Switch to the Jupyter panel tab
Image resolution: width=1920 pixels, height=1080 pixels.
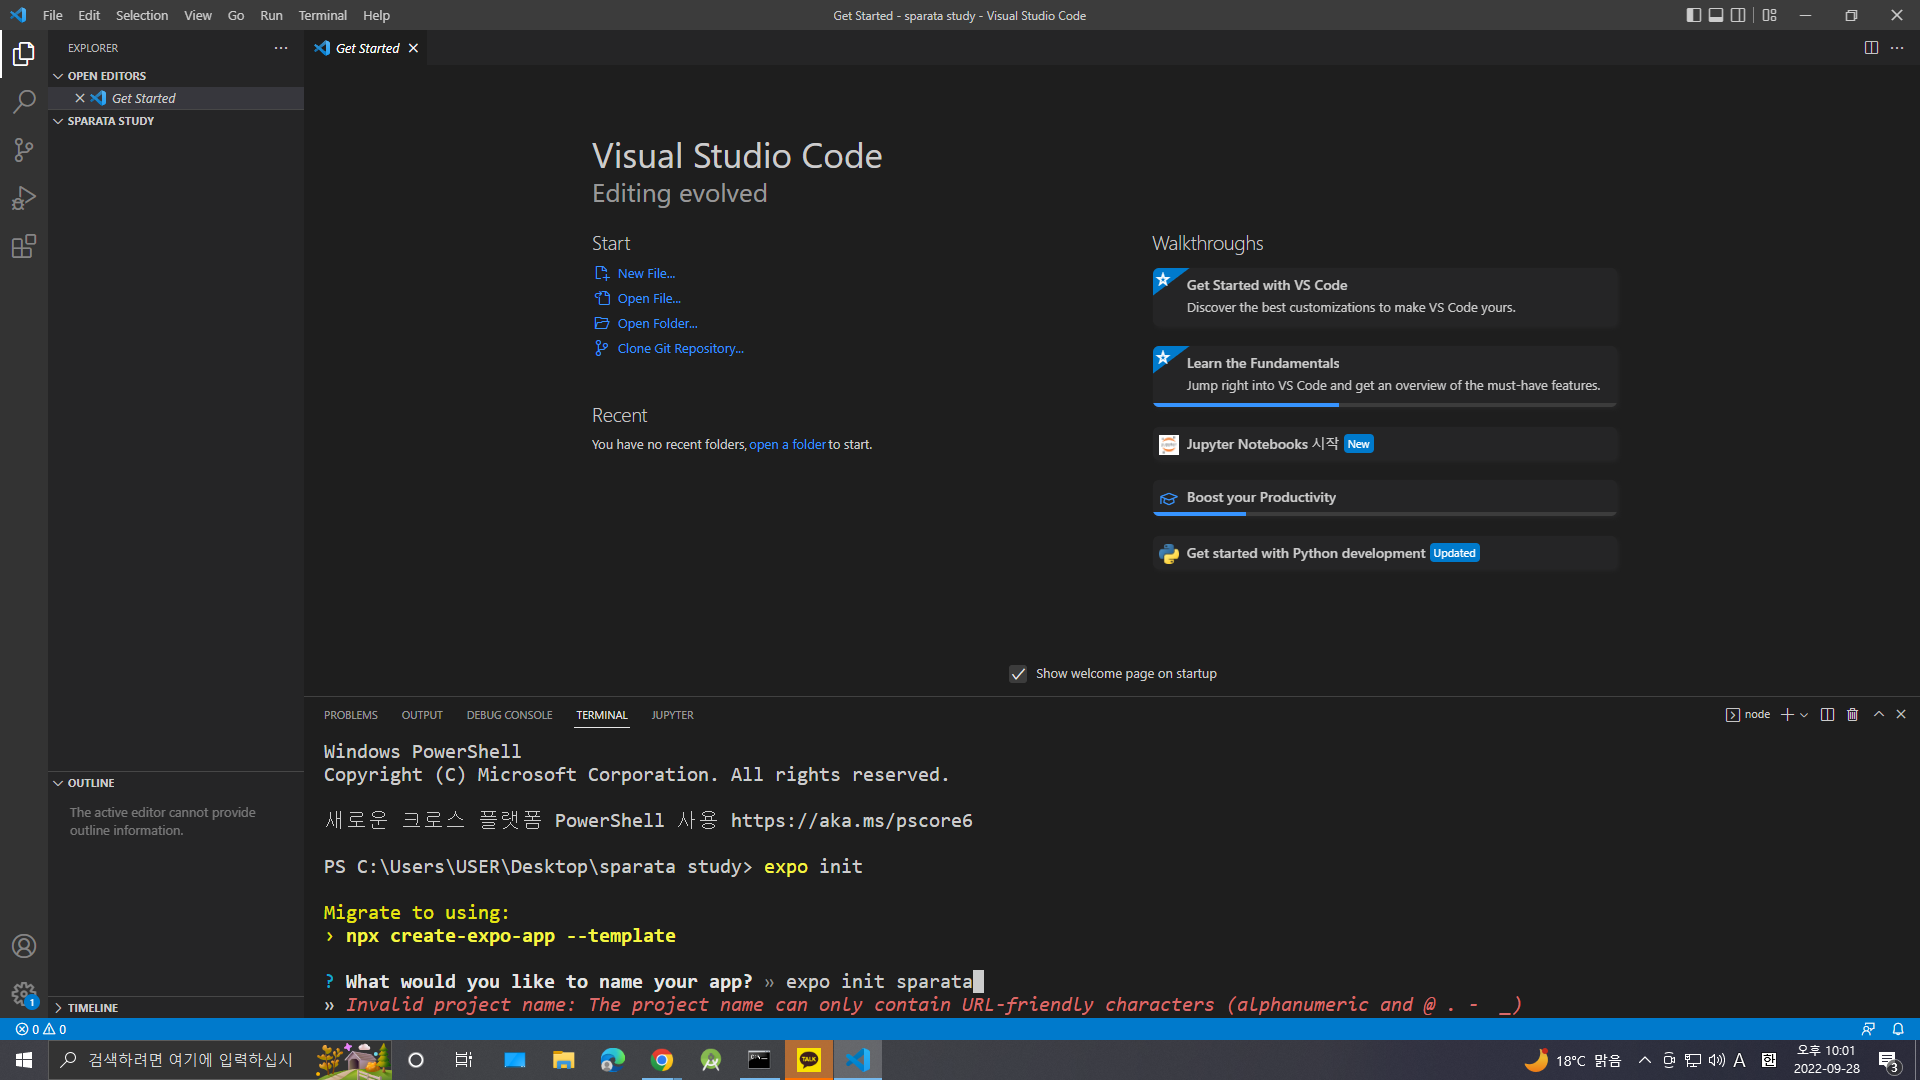(672, 715)
